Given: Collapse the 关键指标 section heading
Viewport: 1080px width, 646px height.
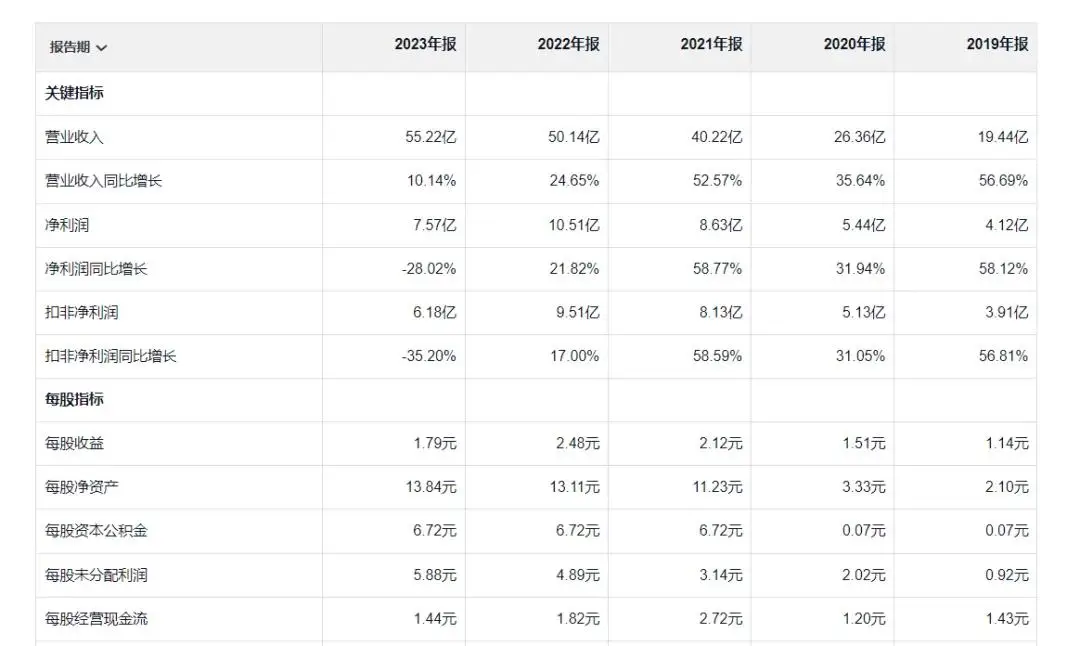Looking at the screenshot, I should coord(75,93).
